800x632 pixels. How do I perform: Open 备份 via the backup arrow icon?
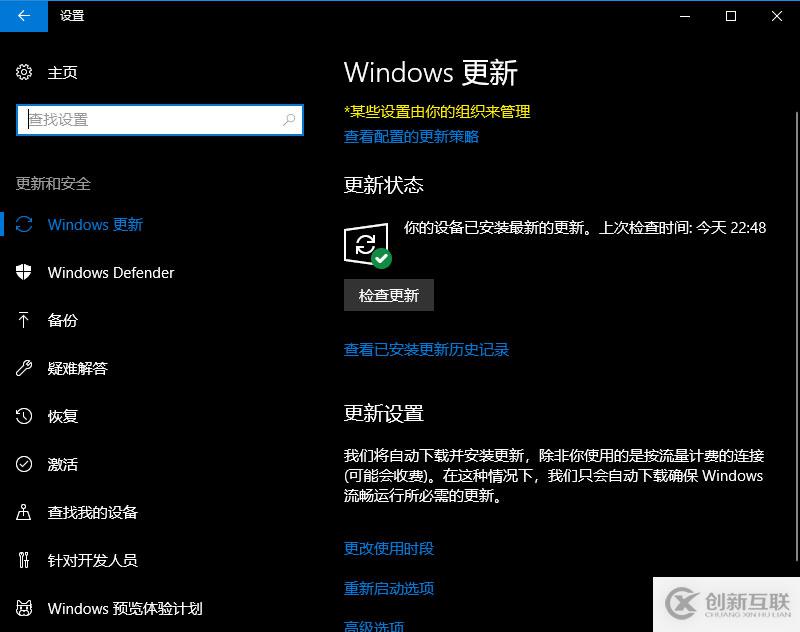point(24,320)
